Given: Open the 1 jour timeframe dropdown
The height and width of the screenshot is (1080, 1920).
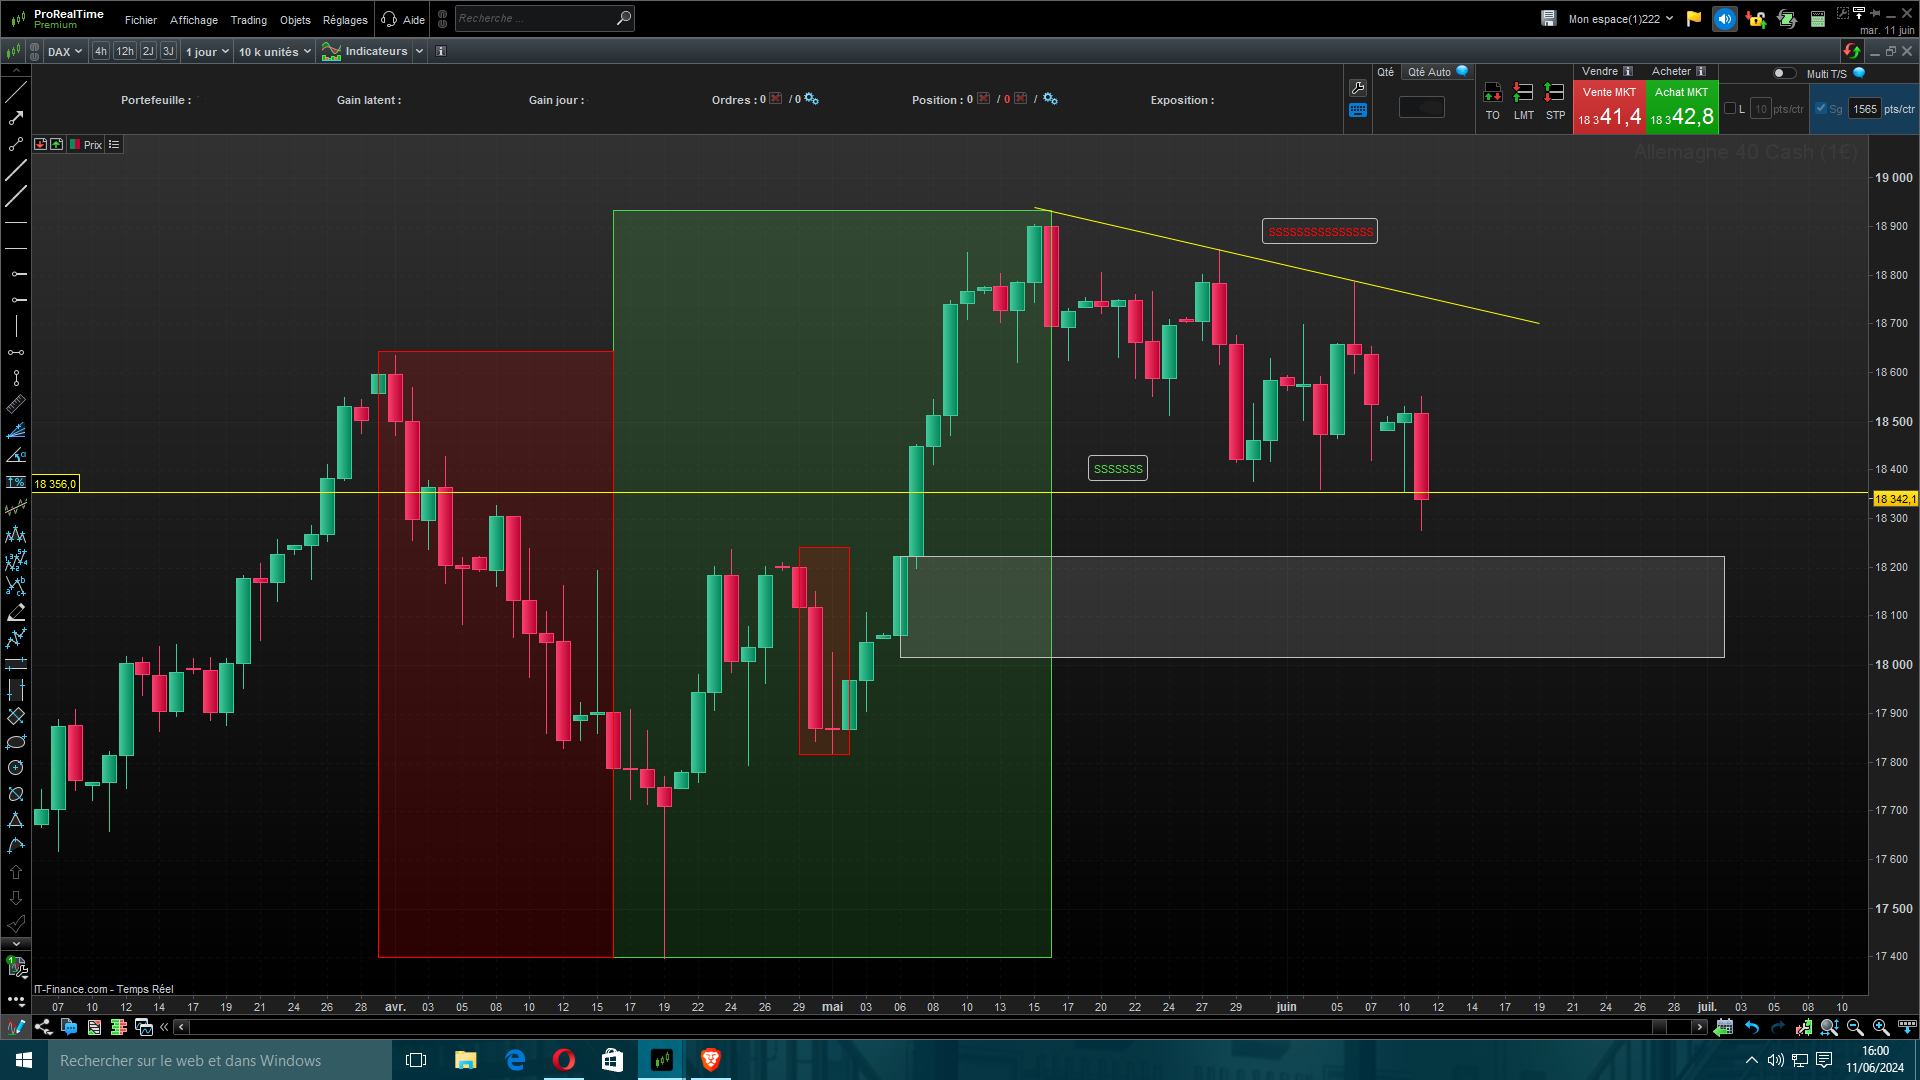Looking at the screenshot, I should click(x=207, y=51).
